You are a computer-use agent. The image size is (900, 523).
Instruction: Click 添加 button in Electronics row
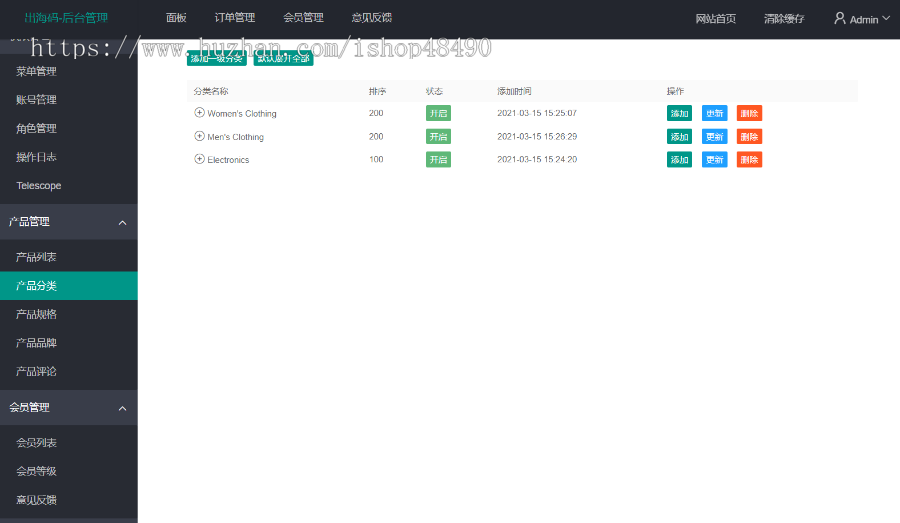(679, 160)
